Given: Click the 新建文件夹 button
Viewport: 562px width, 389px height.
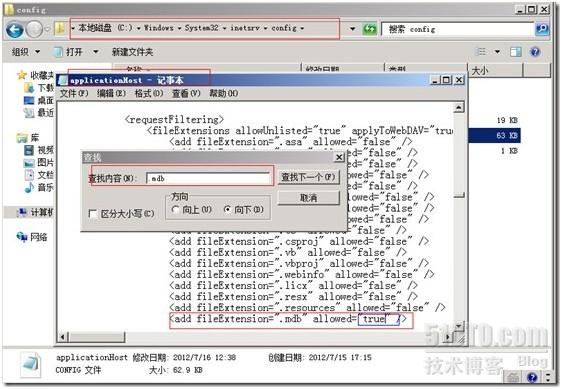Looking at the screenshot, I should [x=132, y=52].
